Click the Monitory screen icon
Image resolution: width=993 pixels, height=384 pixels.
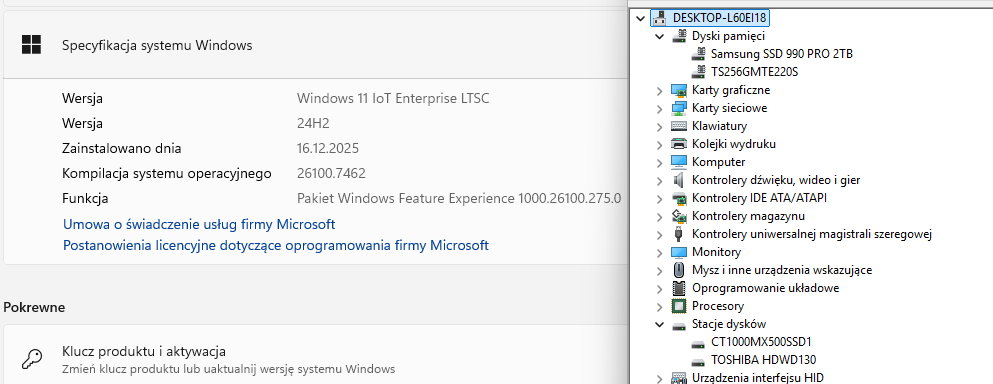pyautogui.click(x=678, y=252)
